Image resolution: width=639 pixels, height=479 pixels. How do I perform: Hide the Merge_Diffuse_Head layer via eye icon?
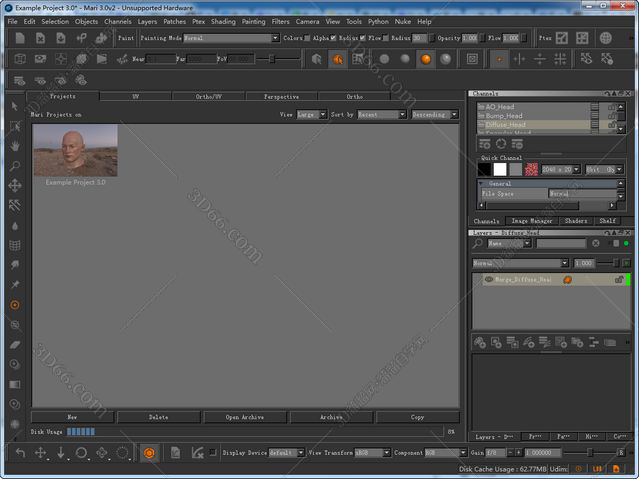click(489, 280)
